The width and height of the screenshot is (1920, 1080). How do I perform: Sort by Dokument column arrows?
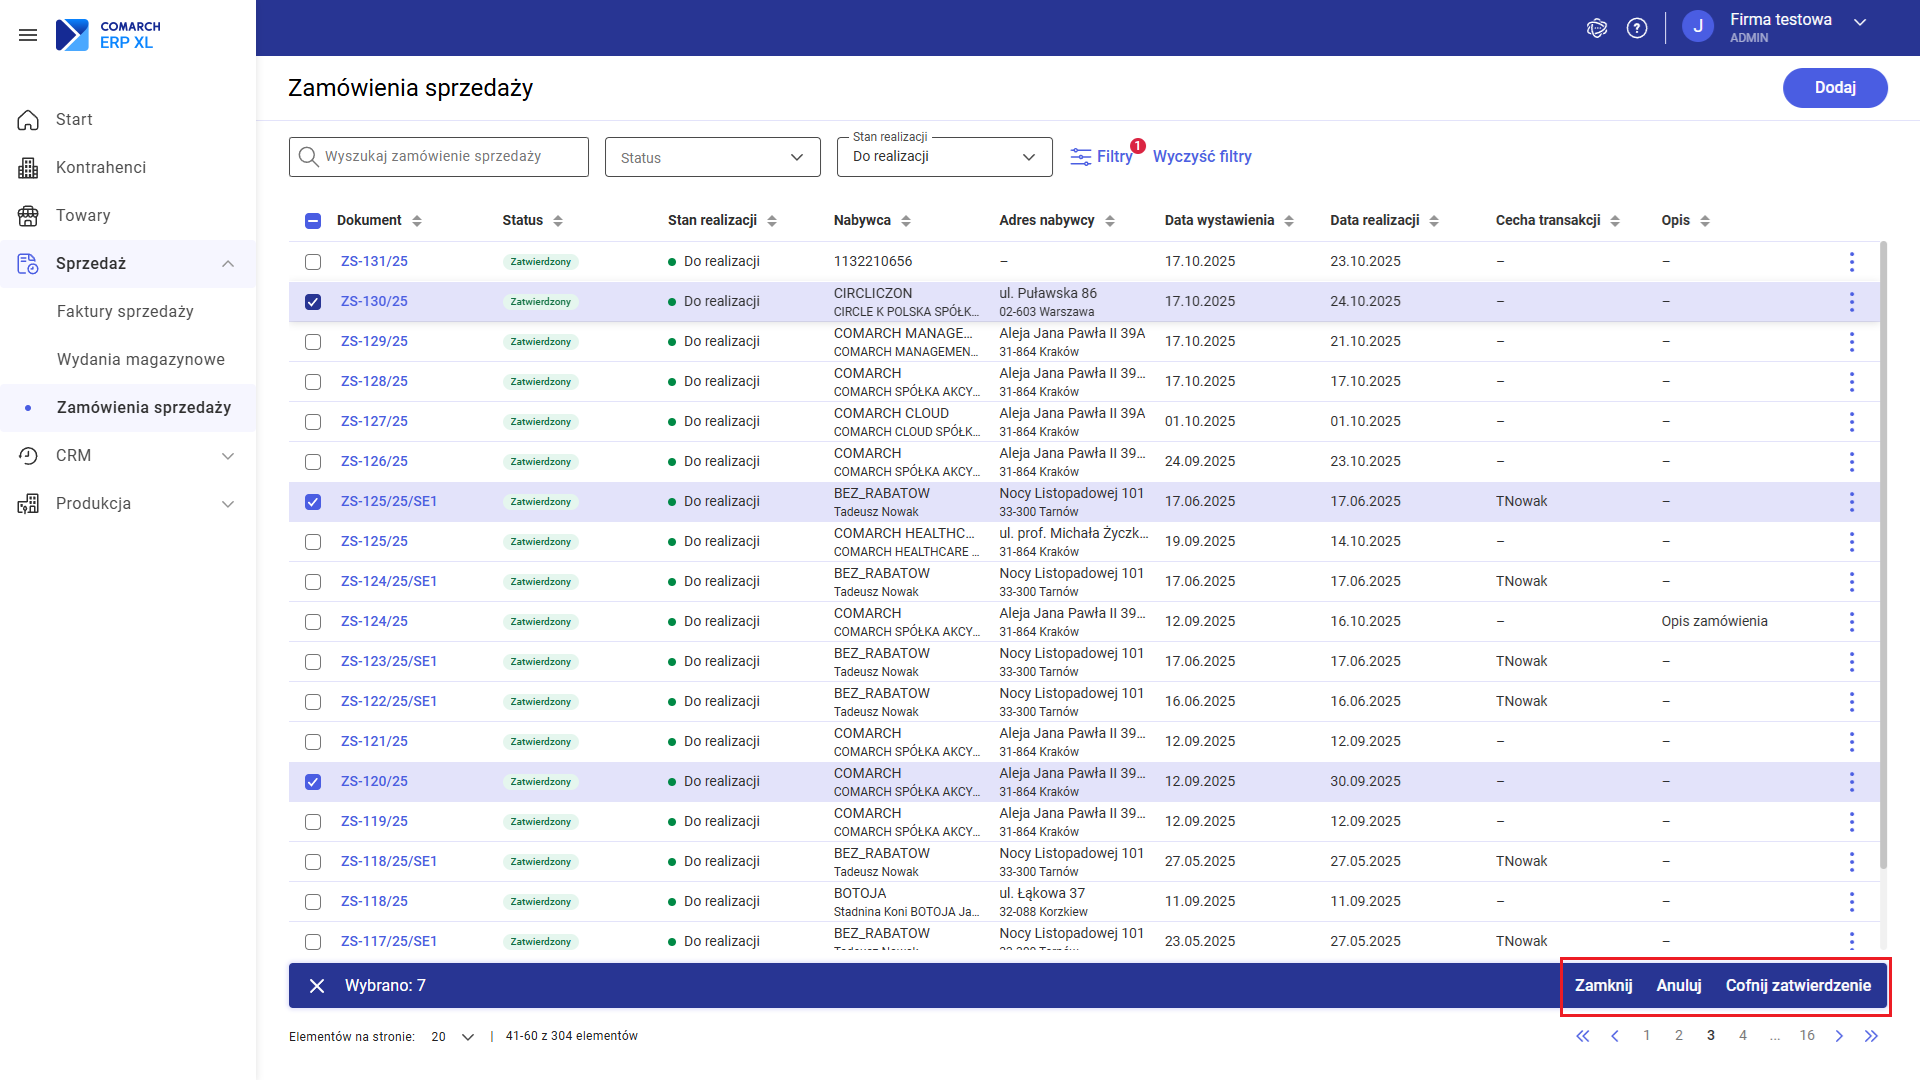pos(417,221)
